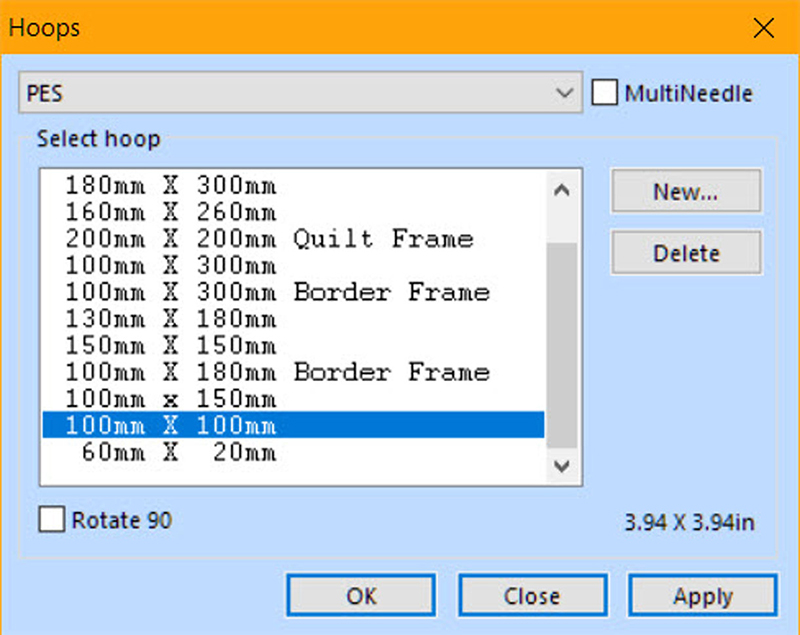Image resolution: width=800 pixels, height=635 pixels.
Task: Click the Close button at bottom
Action: pos(532,596)
